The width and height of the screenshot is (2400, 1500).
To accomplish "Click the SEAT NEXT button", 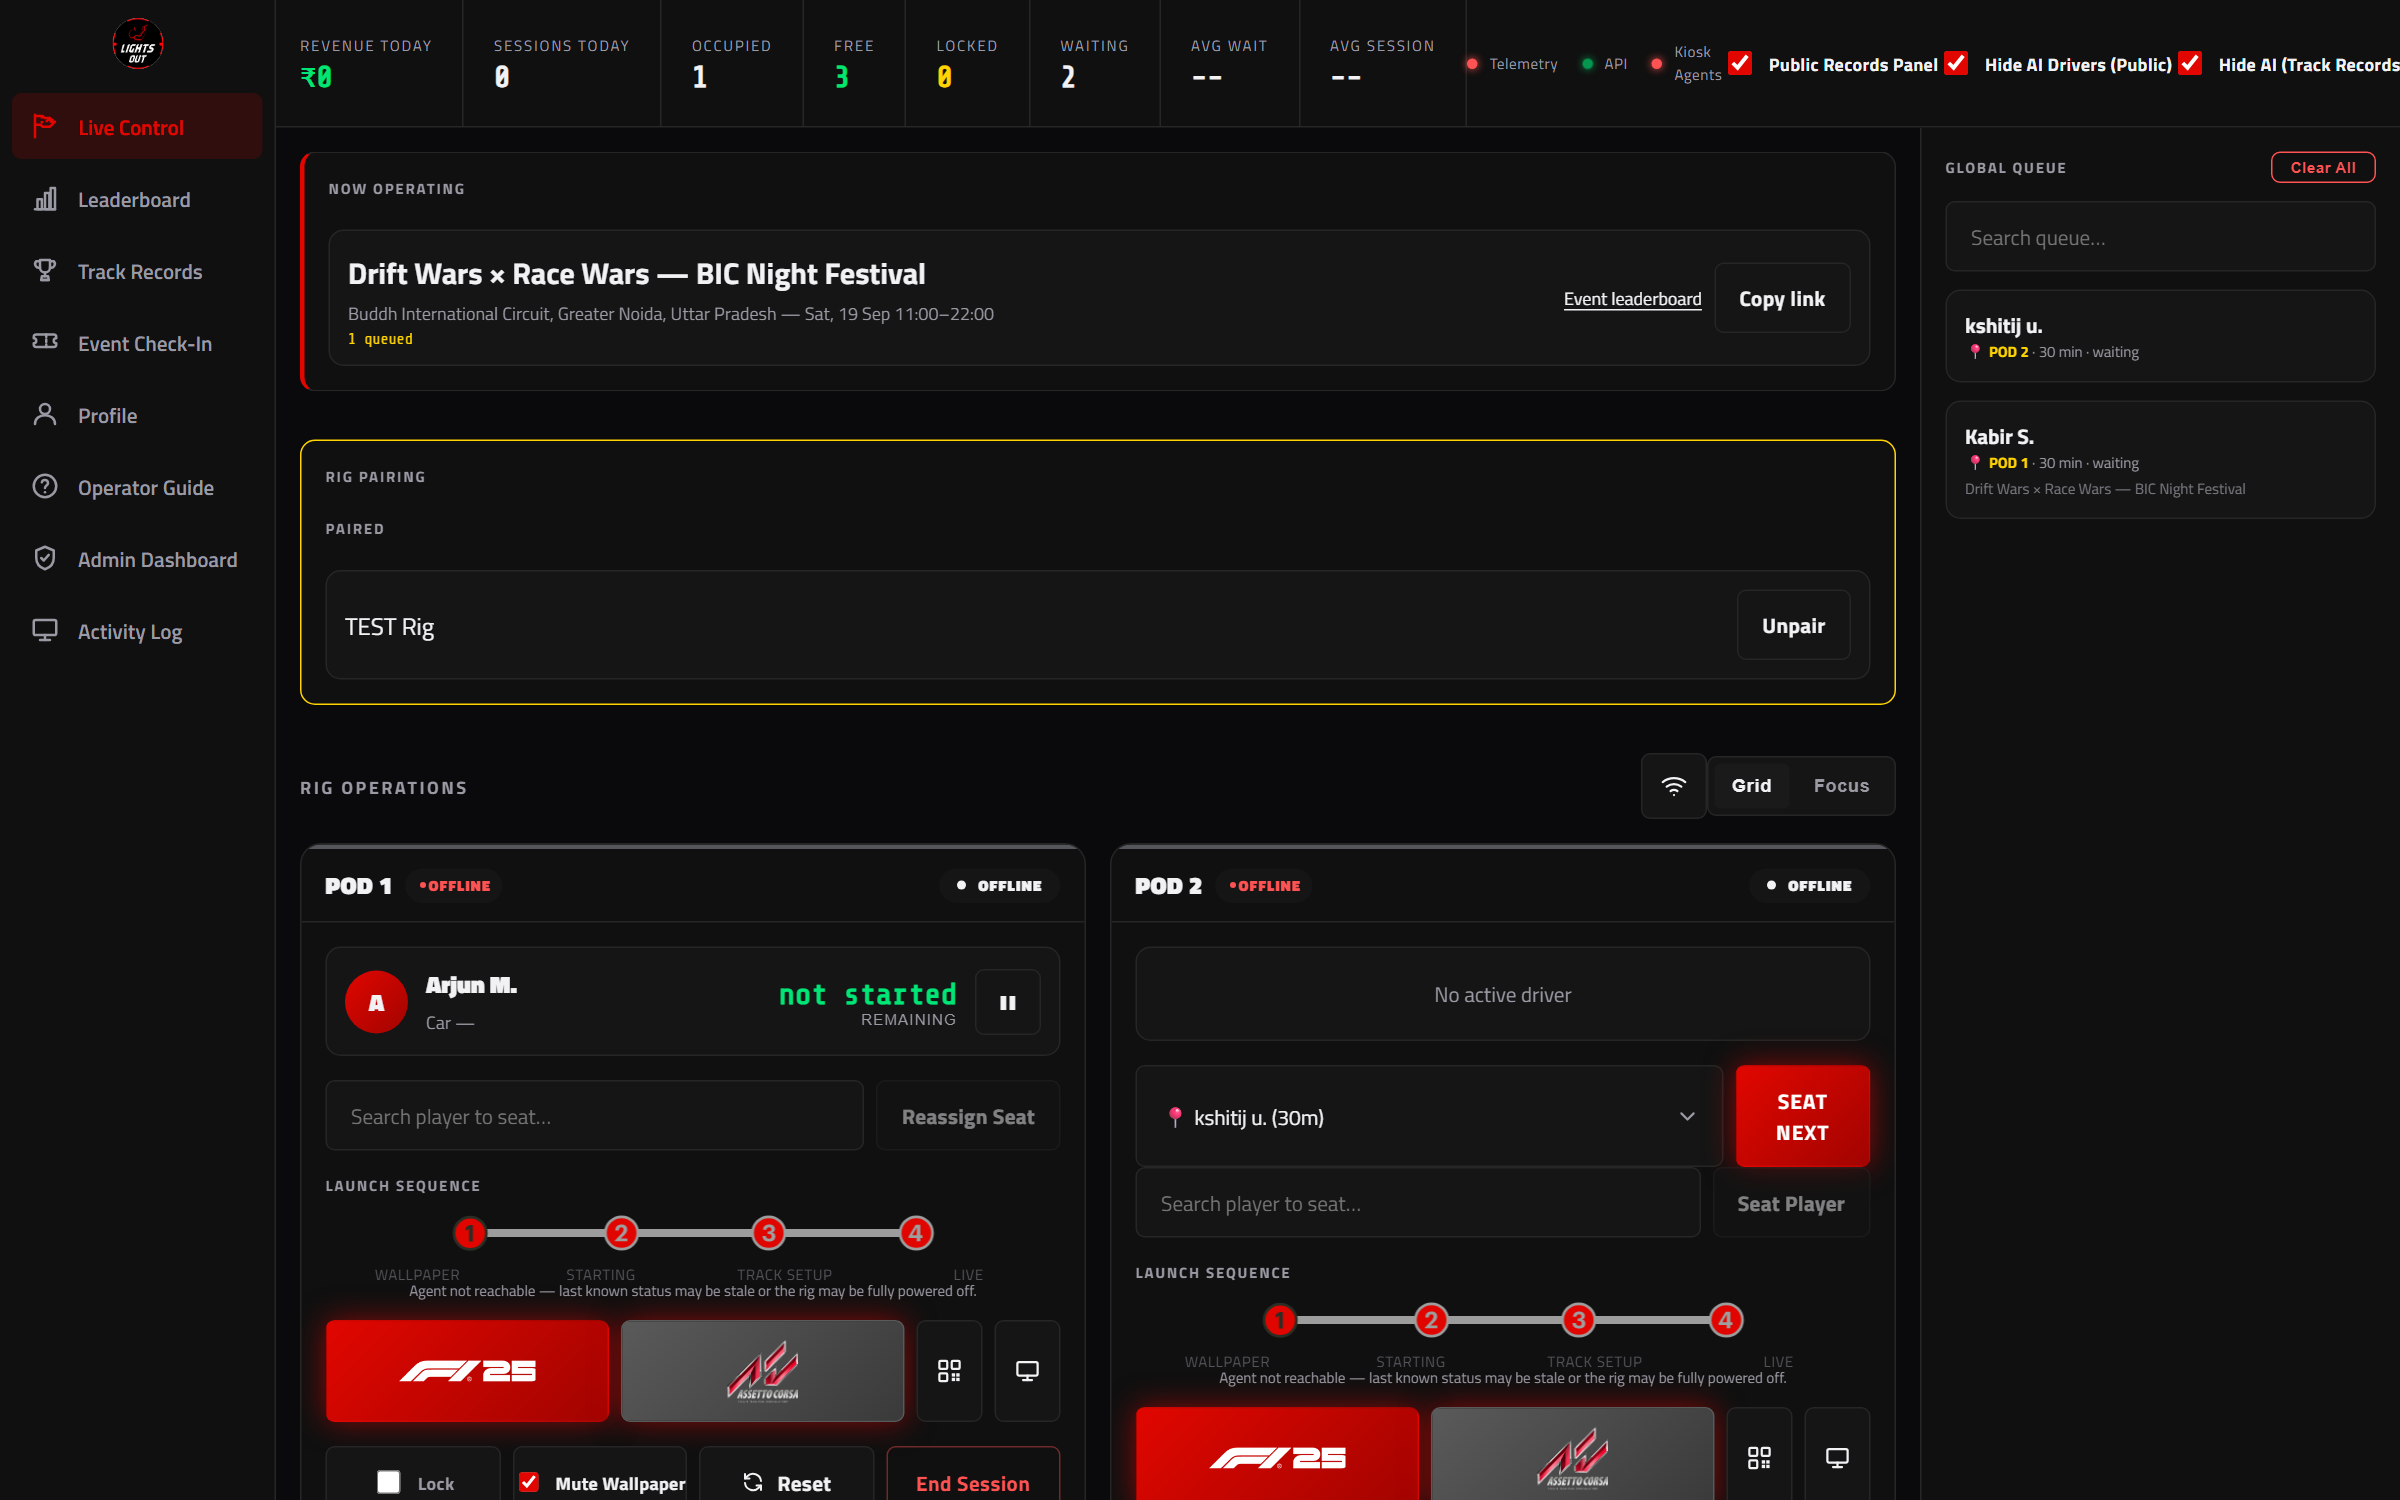I will coord(1802,1116).
